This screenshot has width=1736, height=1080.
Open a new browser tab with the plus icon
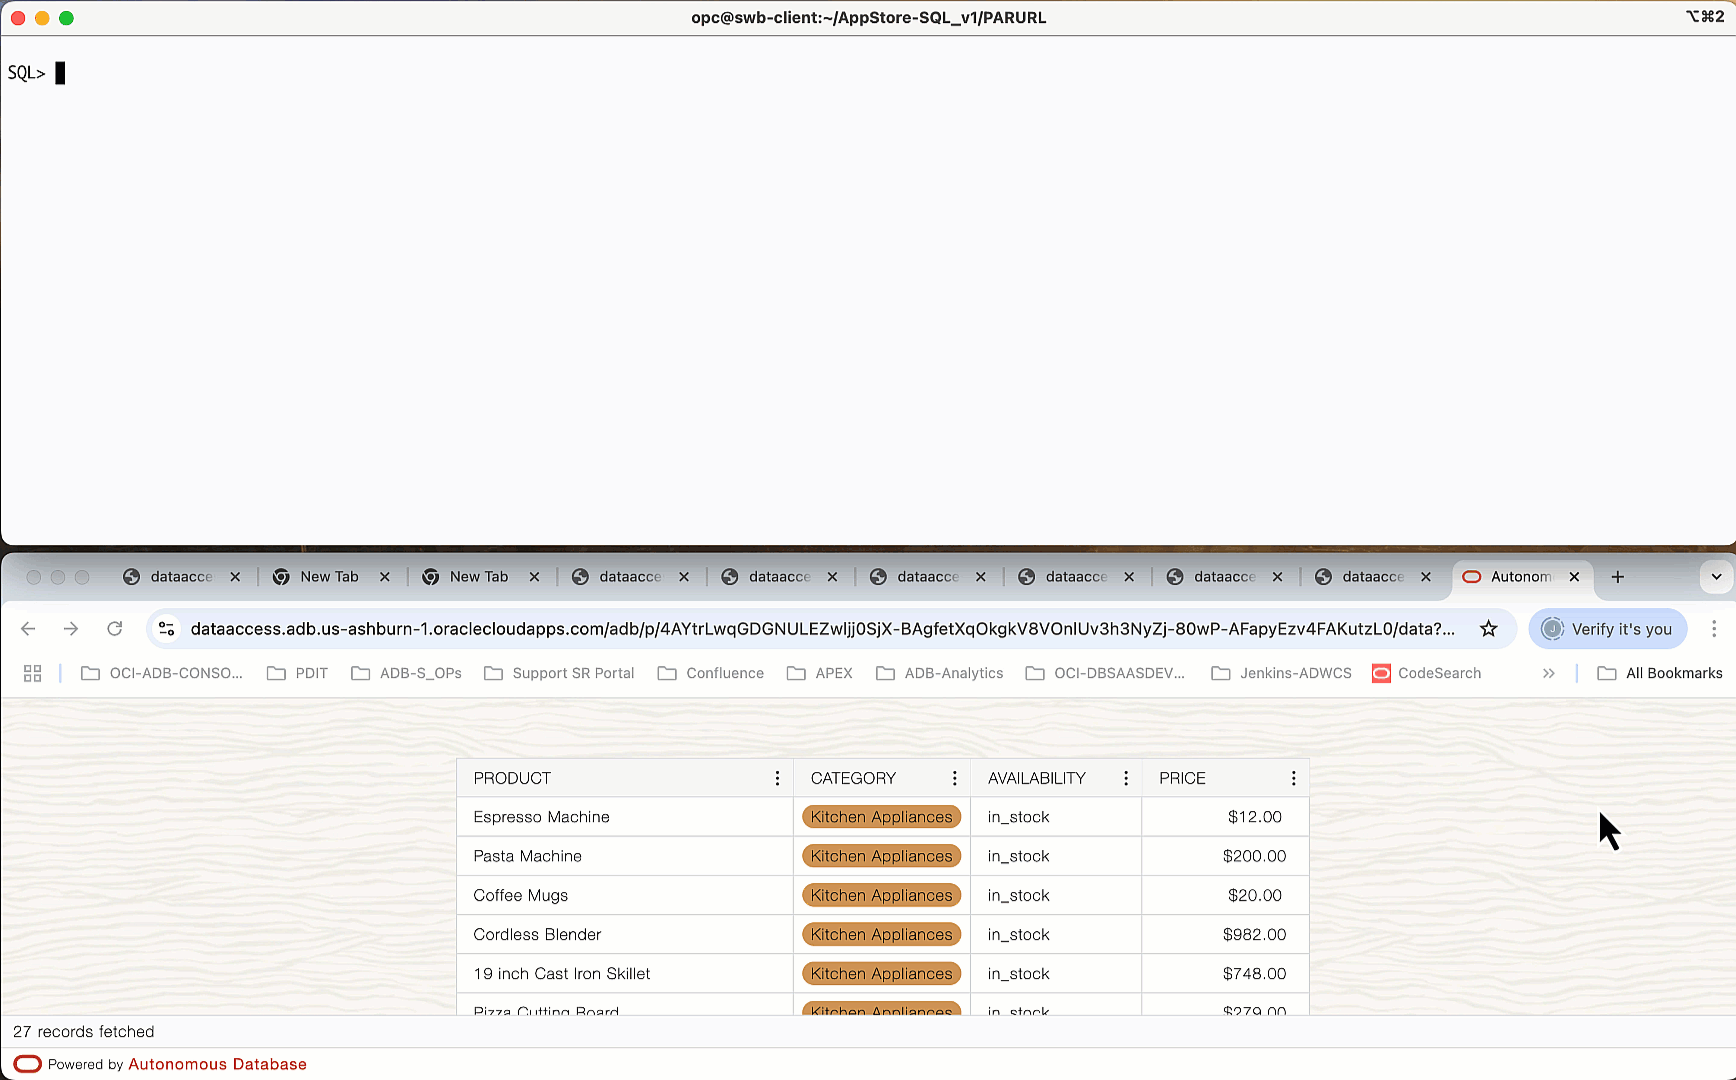coord(1617,577)
